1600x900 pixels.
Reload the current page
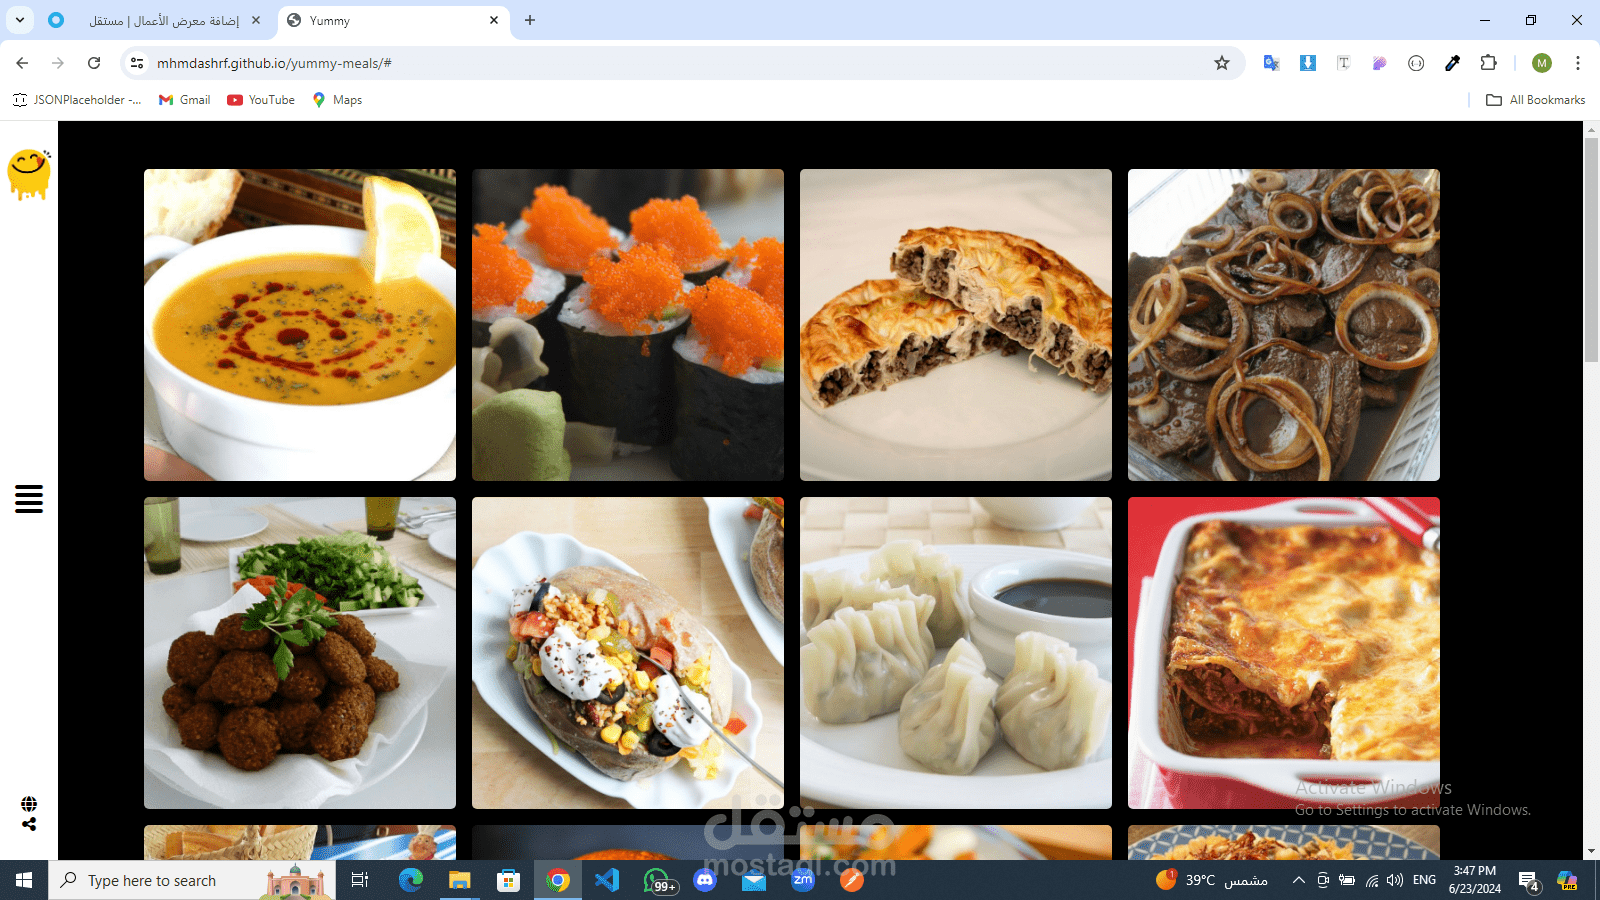(94, 63)
